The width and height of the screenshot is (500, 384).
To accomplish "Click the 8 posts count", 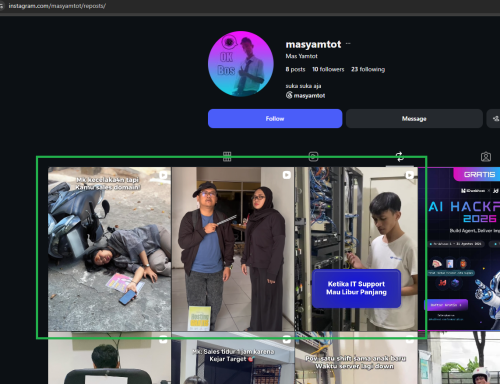I will tap(295, 69).
